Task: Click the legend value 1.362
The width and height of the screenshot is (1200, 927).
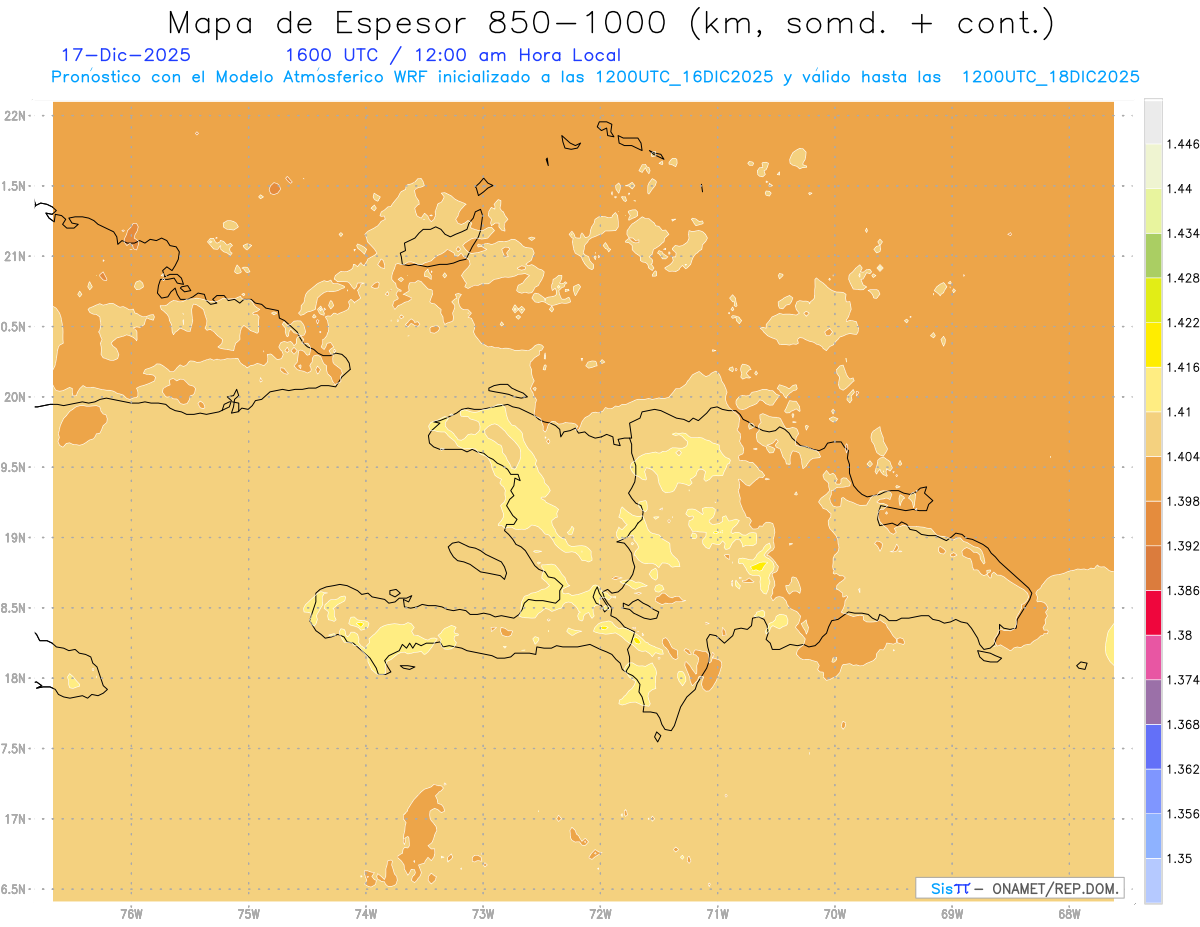Action: pyautogui.click(x=1185, y=769)
